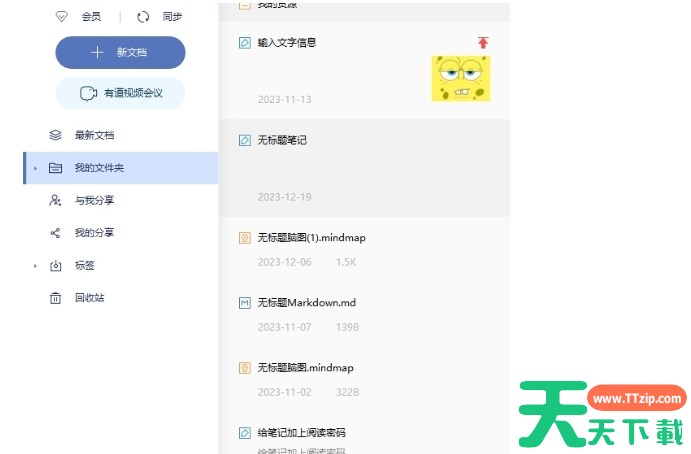Click the 无标题脑图.mindmap file icon

244,368
